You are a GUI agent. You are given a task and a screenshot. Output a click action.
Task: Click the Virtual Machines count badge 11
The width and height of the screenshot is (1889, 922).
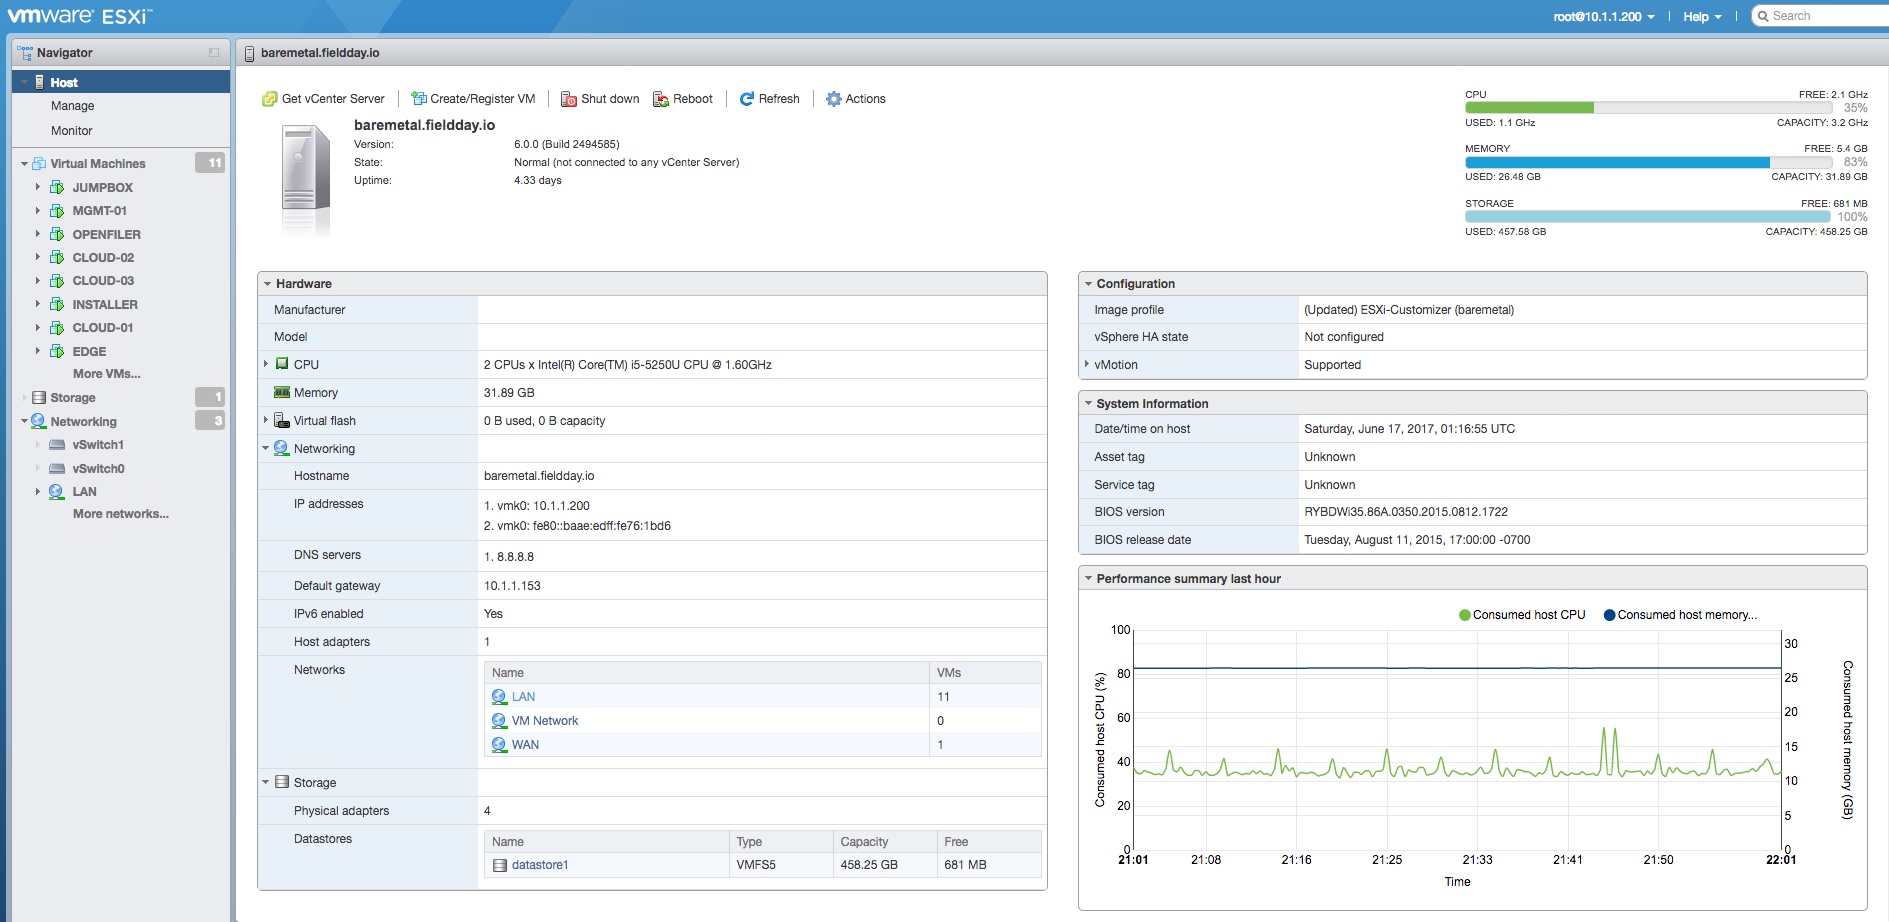210,163
